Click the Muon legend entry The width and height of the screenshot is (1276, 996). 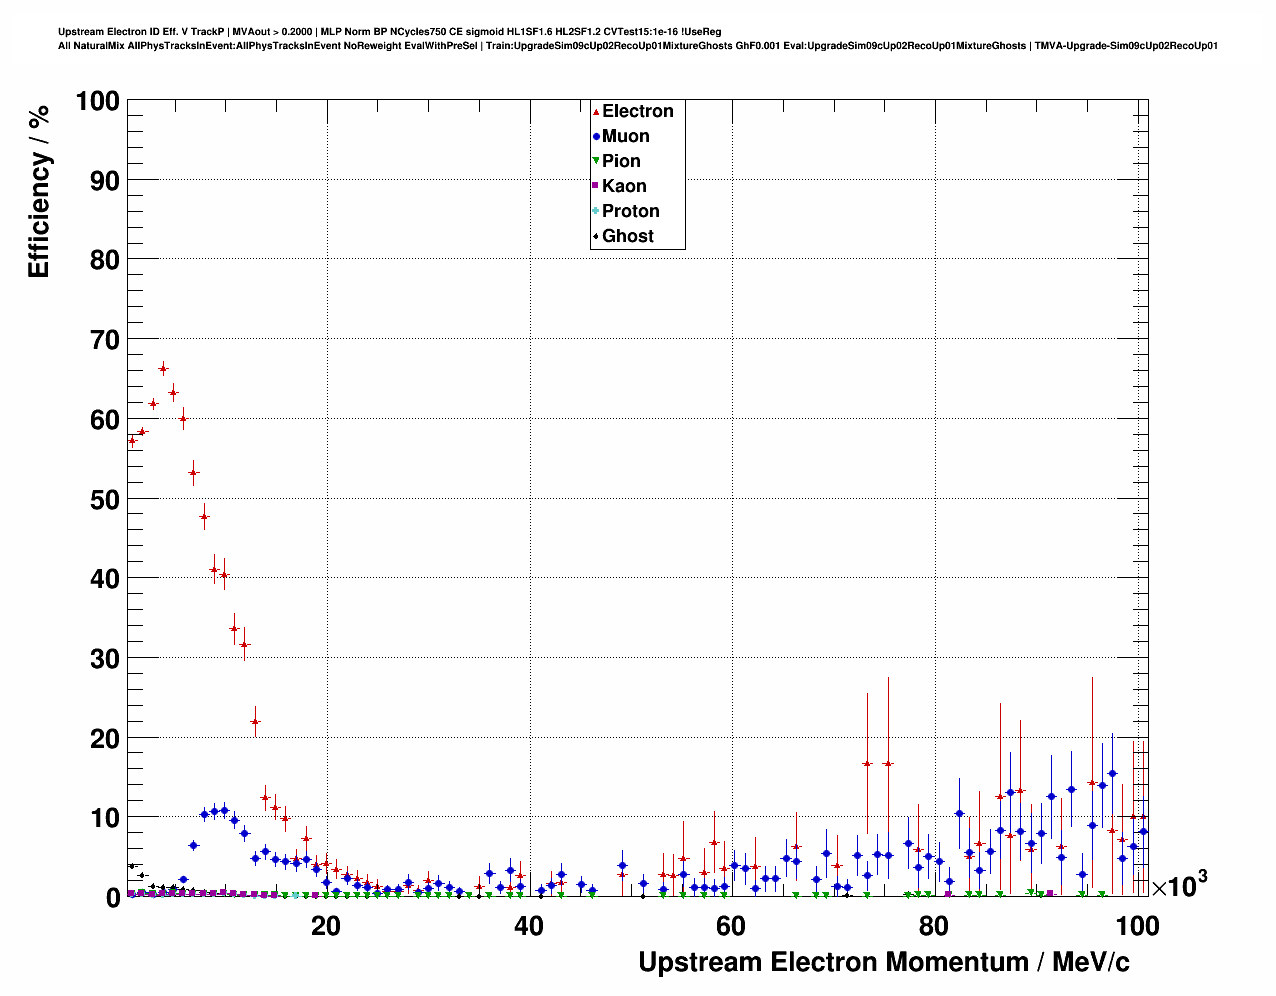(x=625, y=136)
